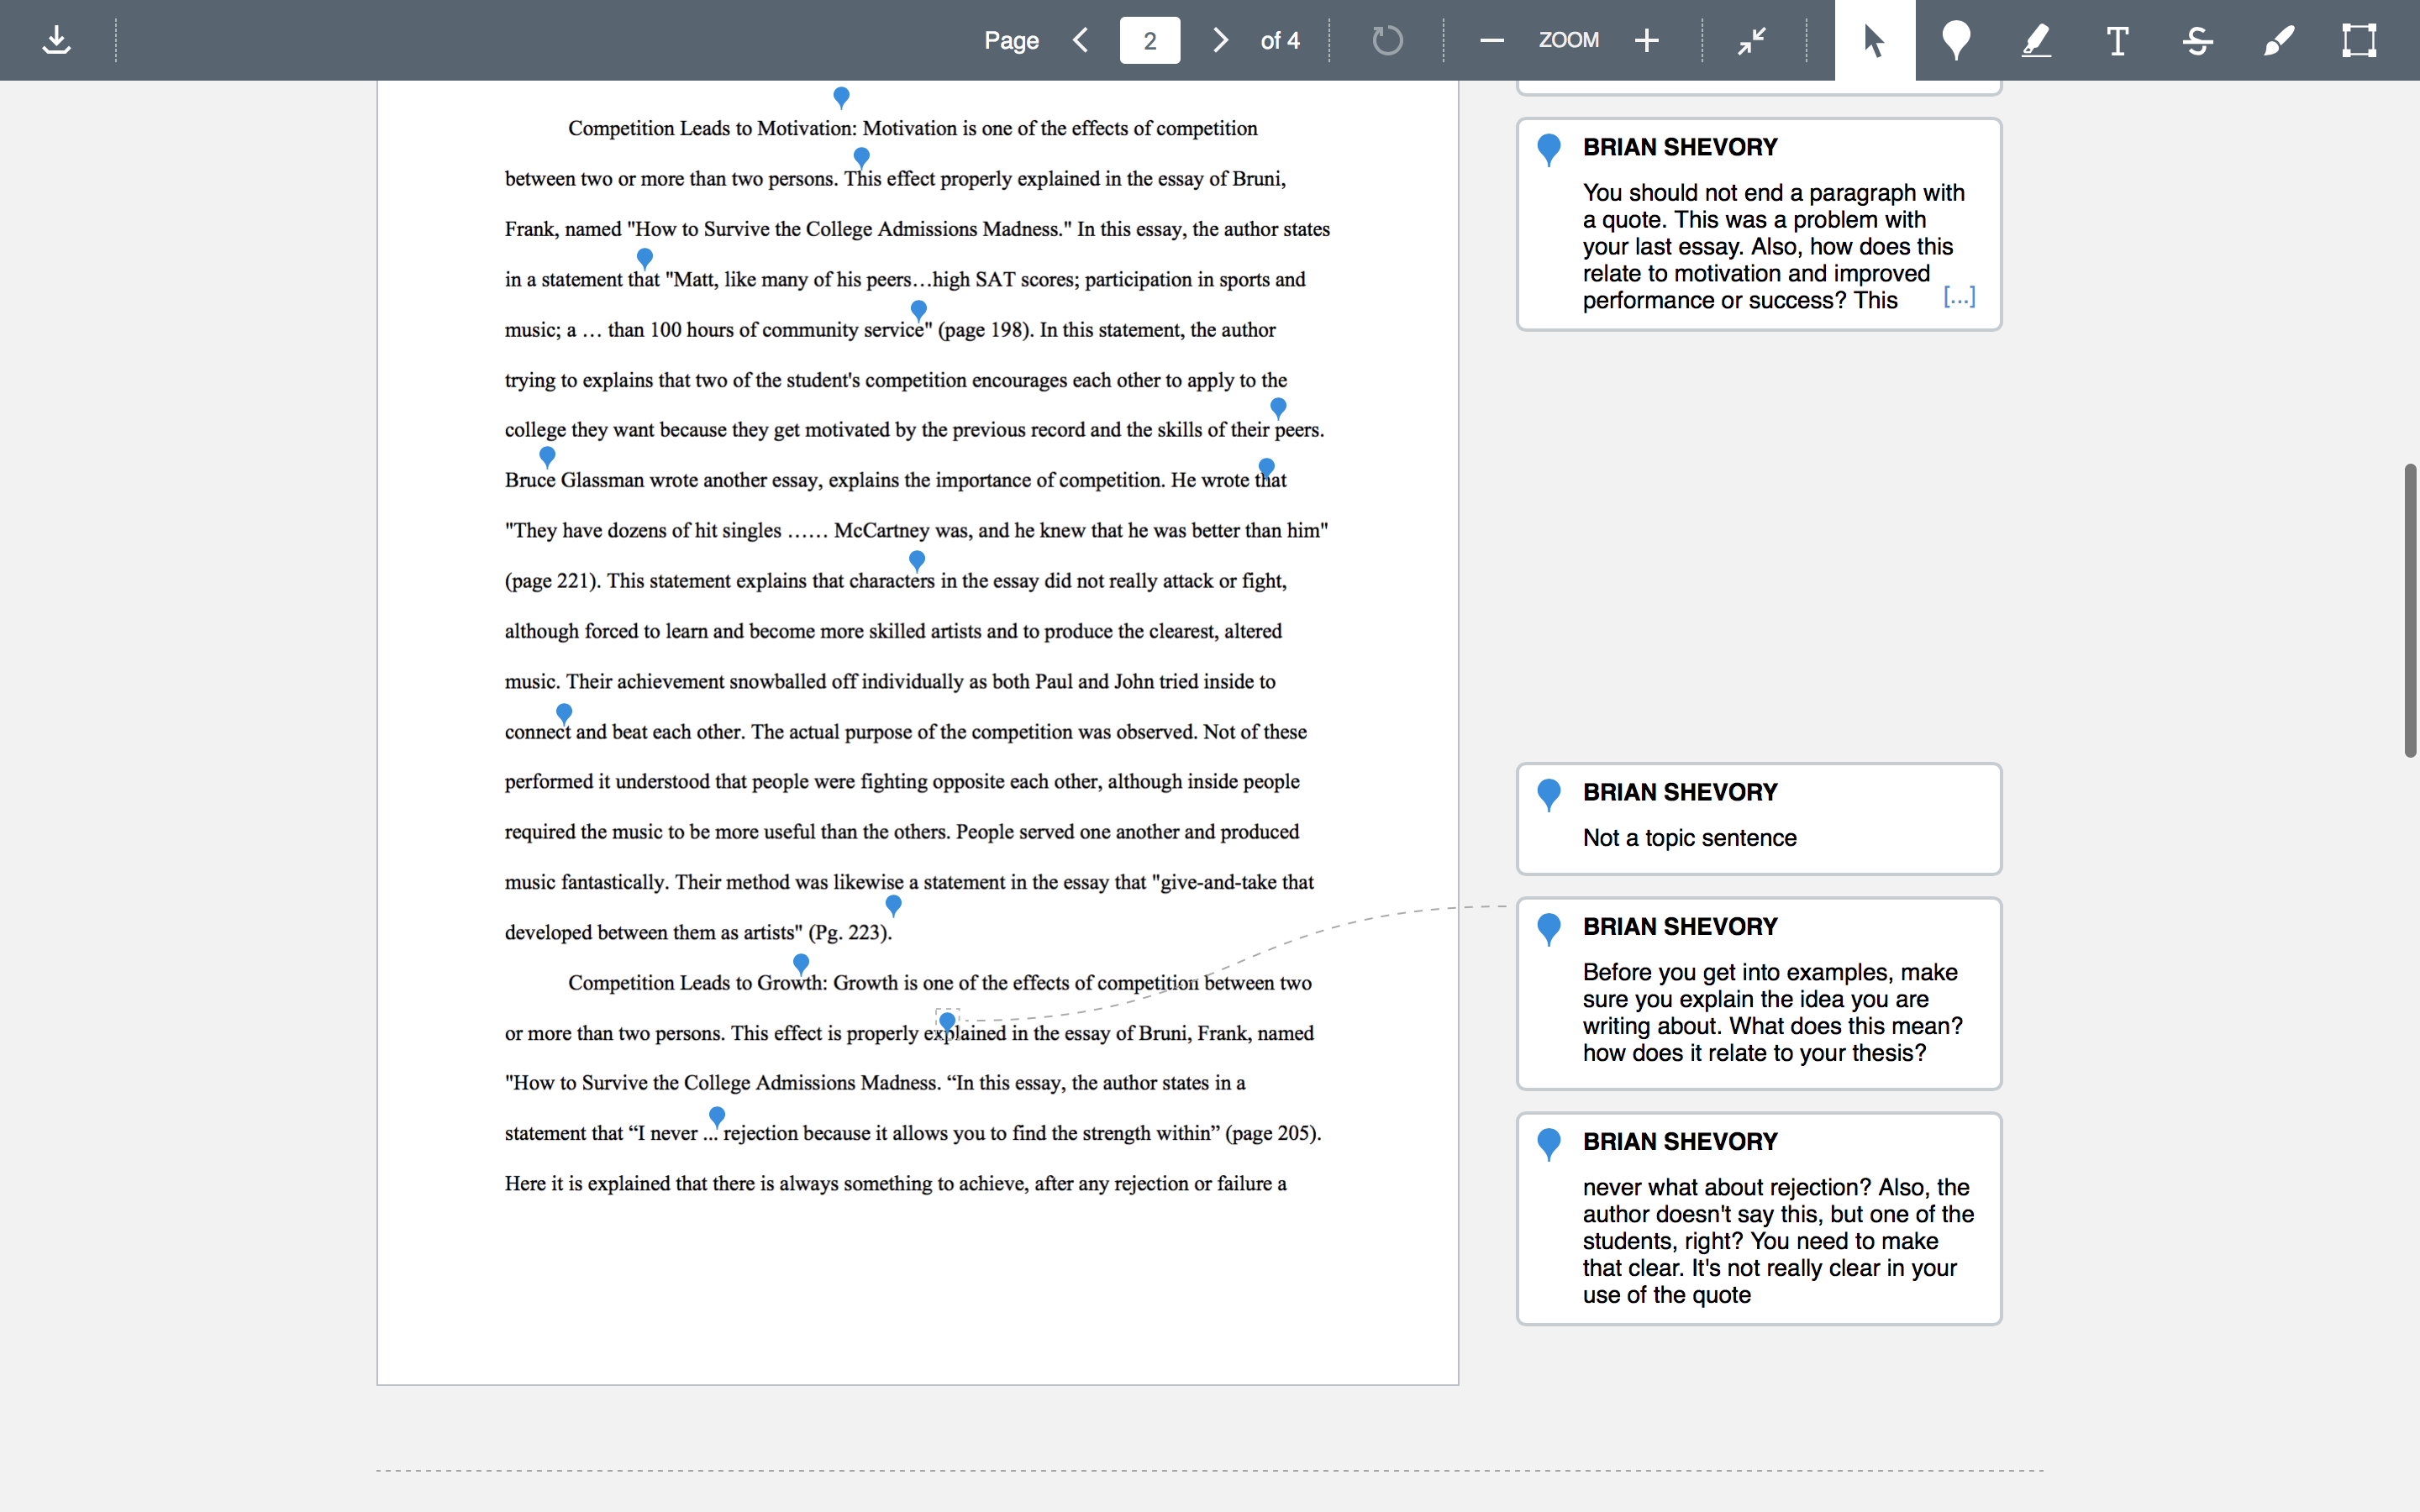Click pin marker above 'Leads to Growth:'
This screenshot has width=2420, height=1512.
coord(801,964)
